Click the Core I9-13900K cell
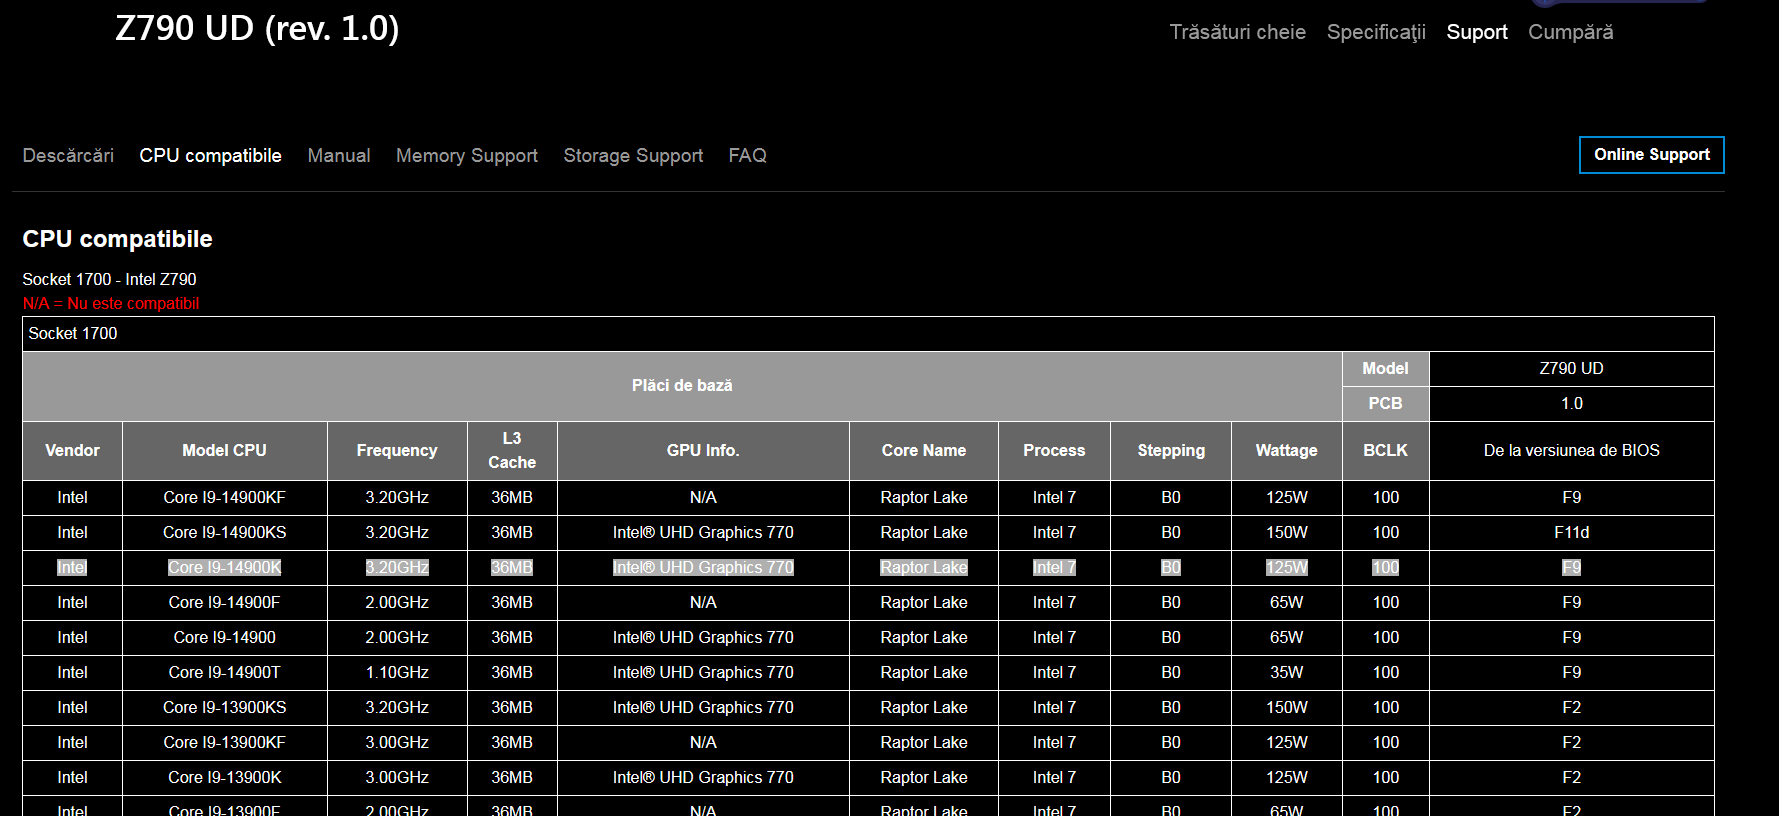This screenshot has height=816, width=1779. (224, 778)
